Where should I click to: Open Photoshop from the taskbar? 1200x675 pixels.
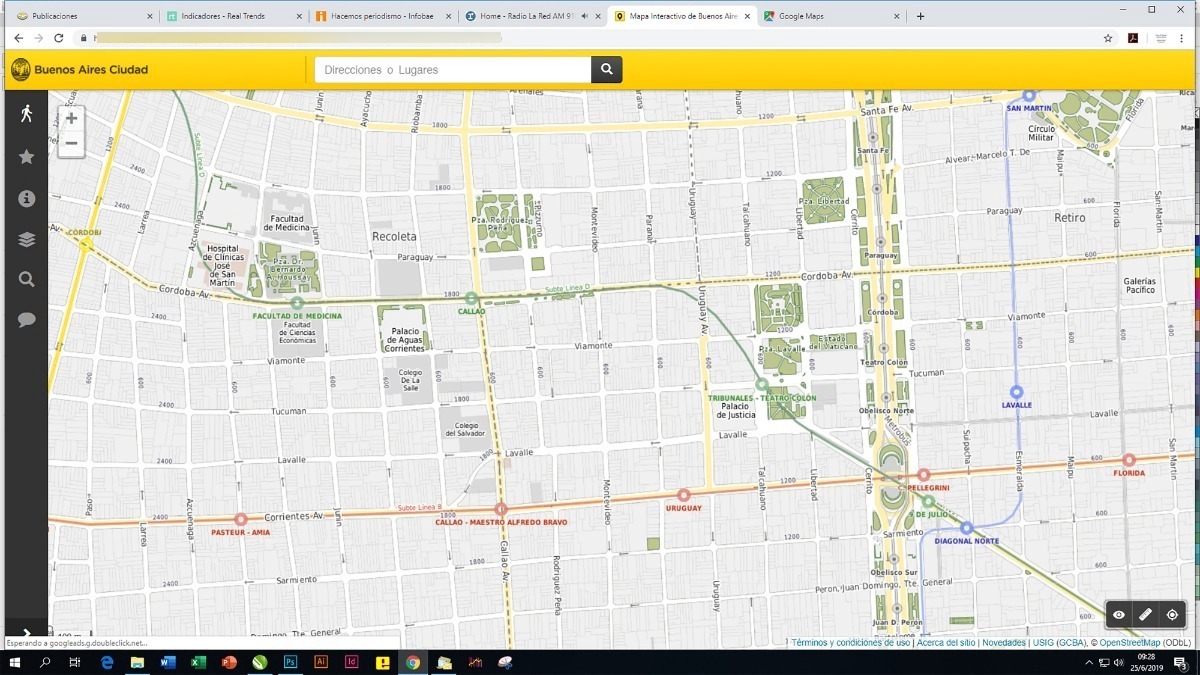[x=291, y=662]
